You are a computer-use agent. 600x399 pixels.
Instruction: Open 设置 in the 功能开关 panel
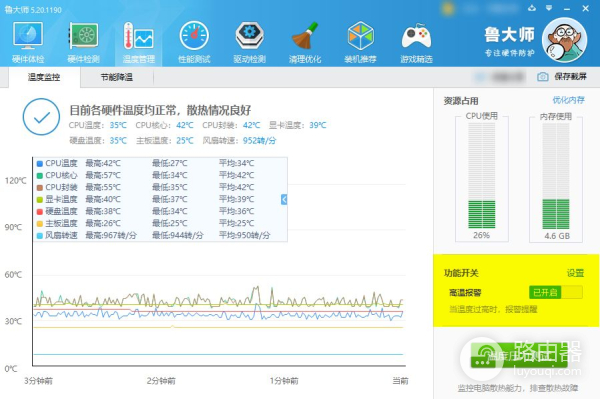(x=575, y=273)
